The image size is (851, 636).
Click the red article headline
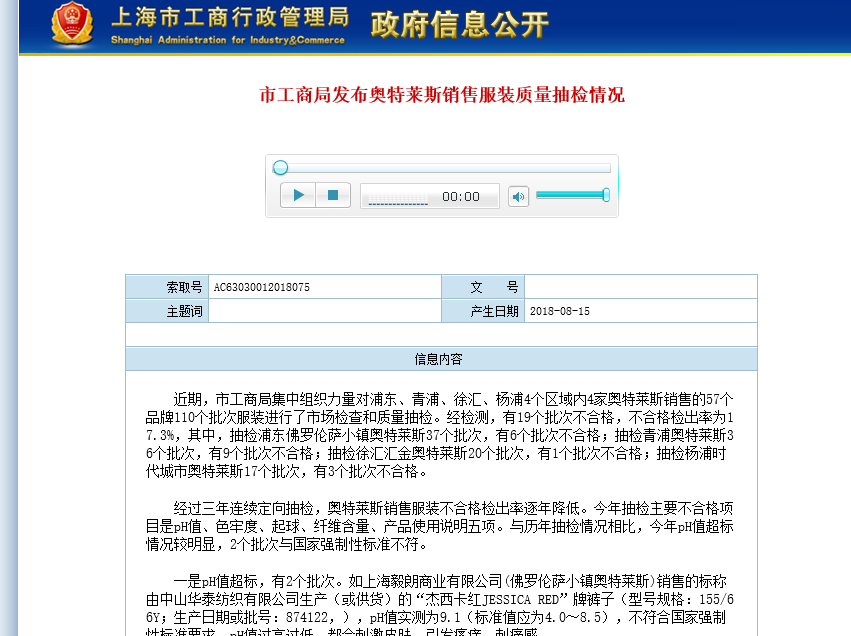coord(442,95)
